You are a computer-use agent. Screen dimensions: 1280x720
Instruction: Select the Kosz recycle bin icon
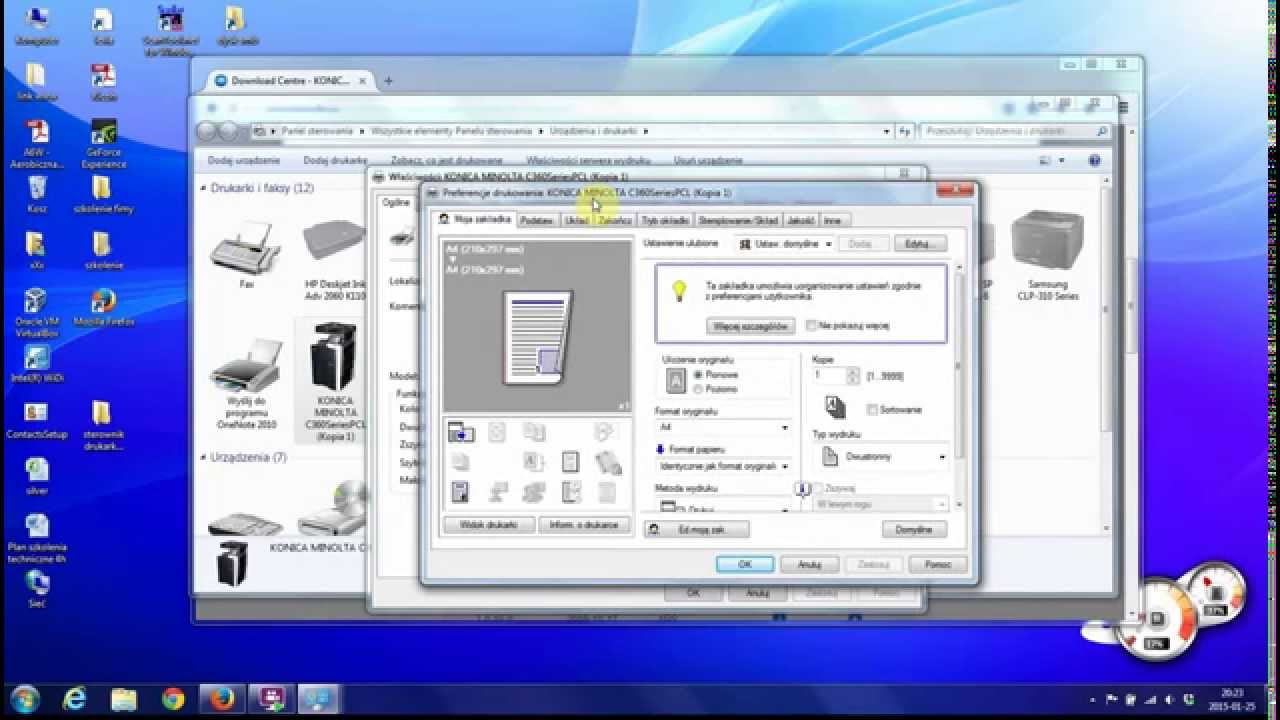37,194
